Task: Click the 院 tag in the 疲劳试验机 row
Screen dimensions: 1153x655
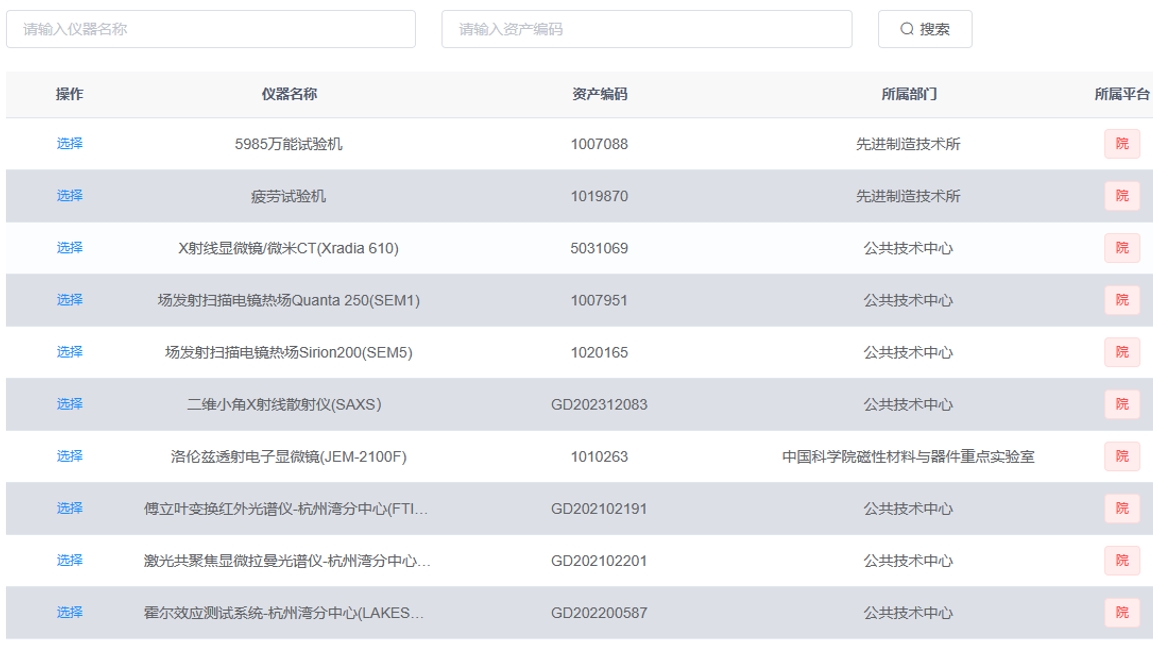Action: pos(1122,196)
